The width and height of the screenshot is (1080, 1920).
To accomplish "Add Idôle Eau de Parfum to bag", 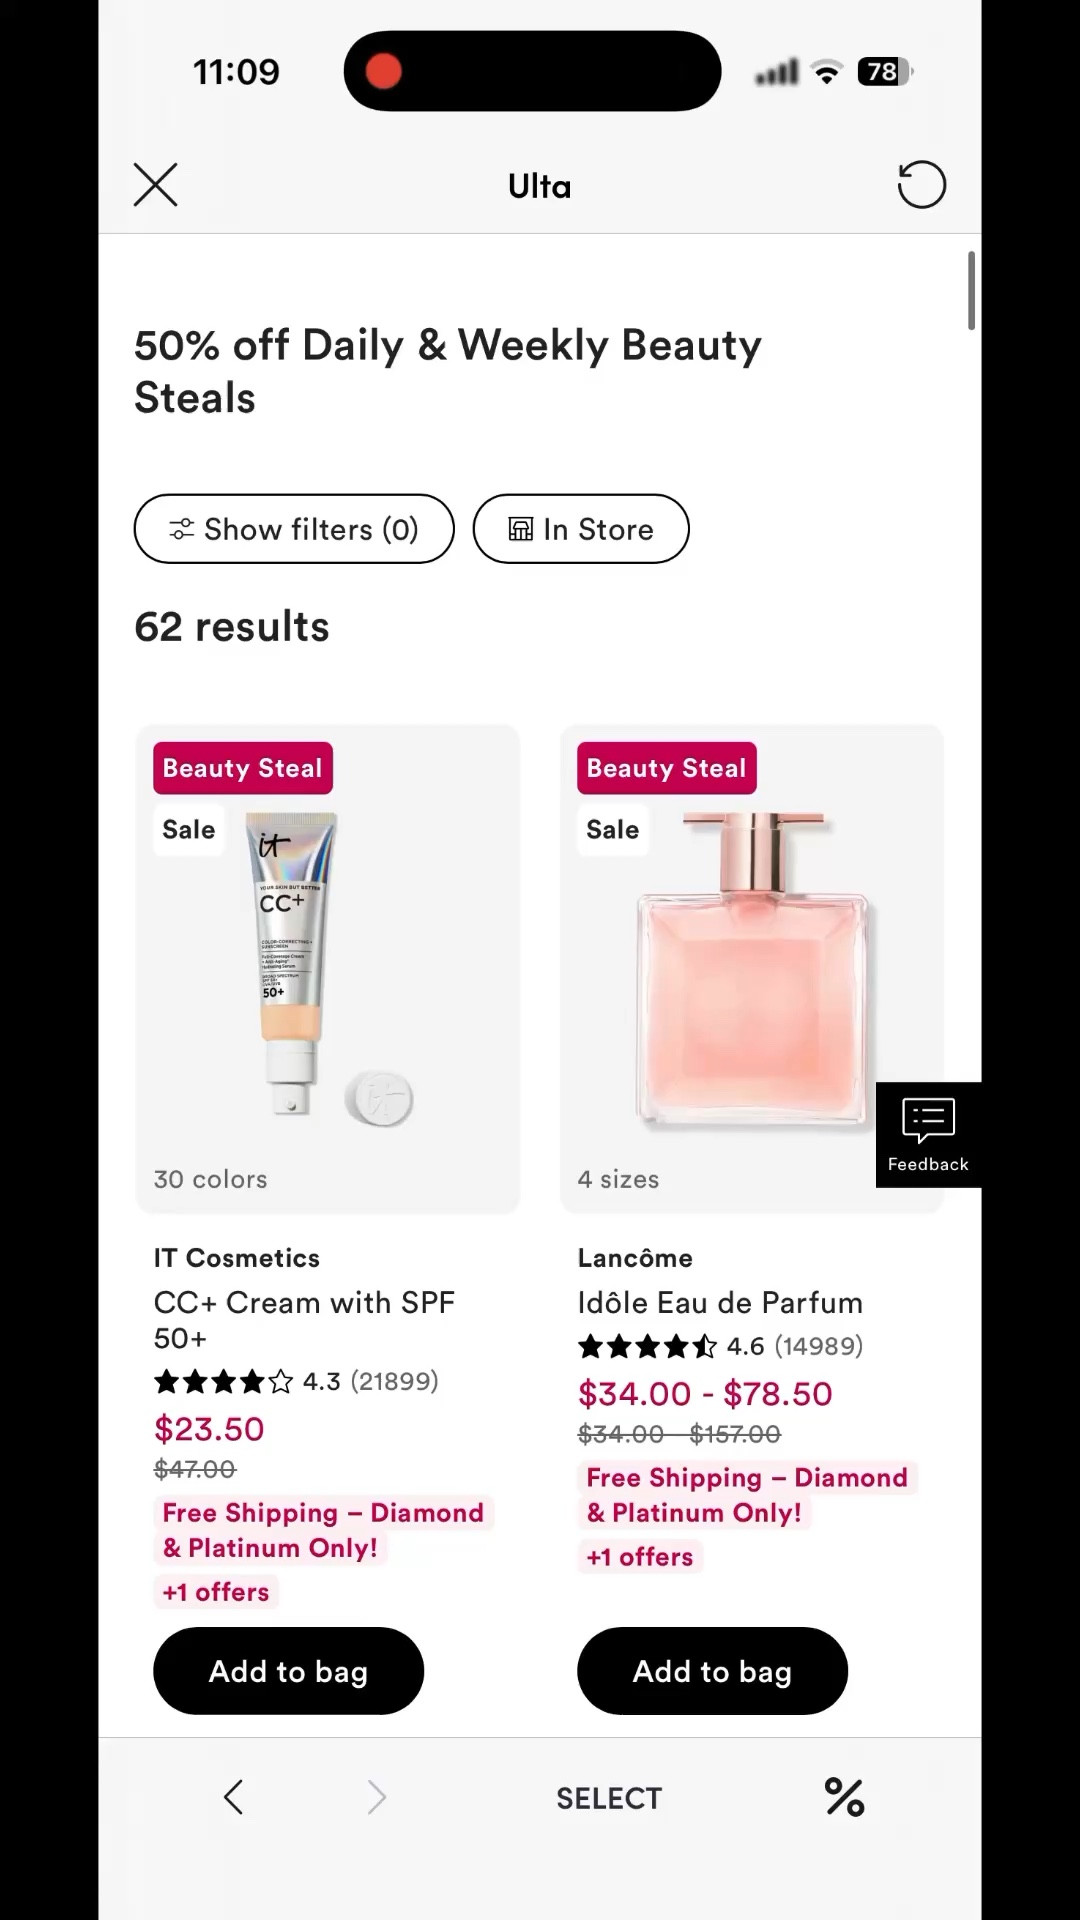I will (x=712, y=1671).
